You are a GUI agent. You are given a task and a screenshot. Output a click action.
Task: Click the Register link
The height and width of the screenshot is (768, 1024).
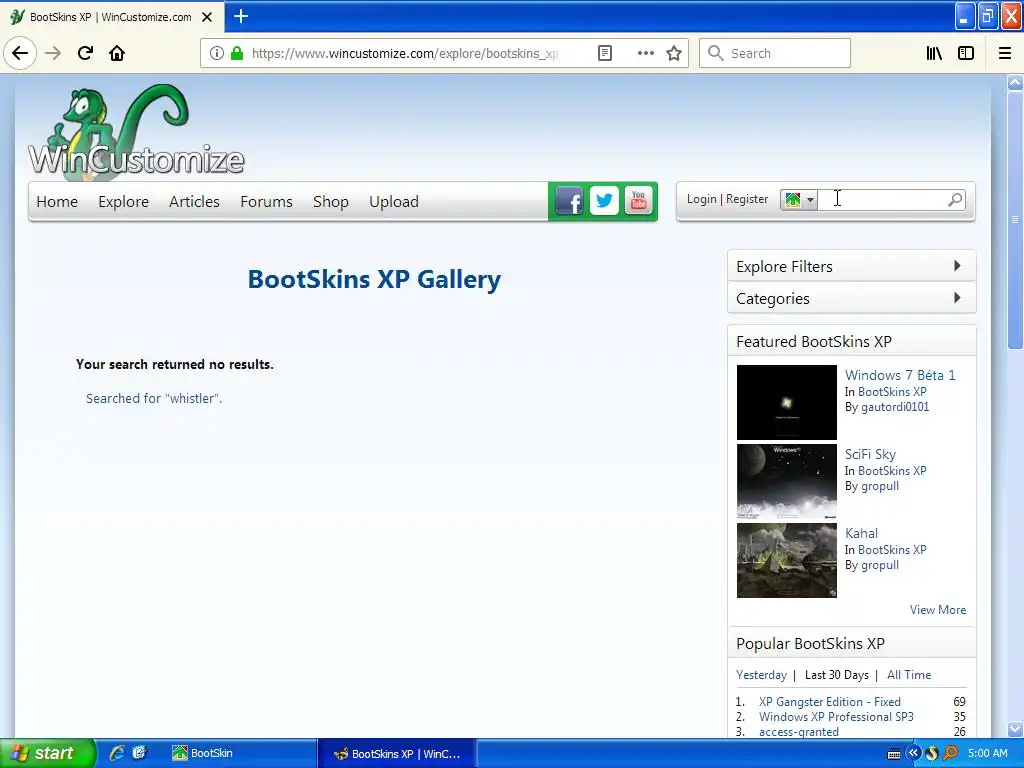coord(747,199)
